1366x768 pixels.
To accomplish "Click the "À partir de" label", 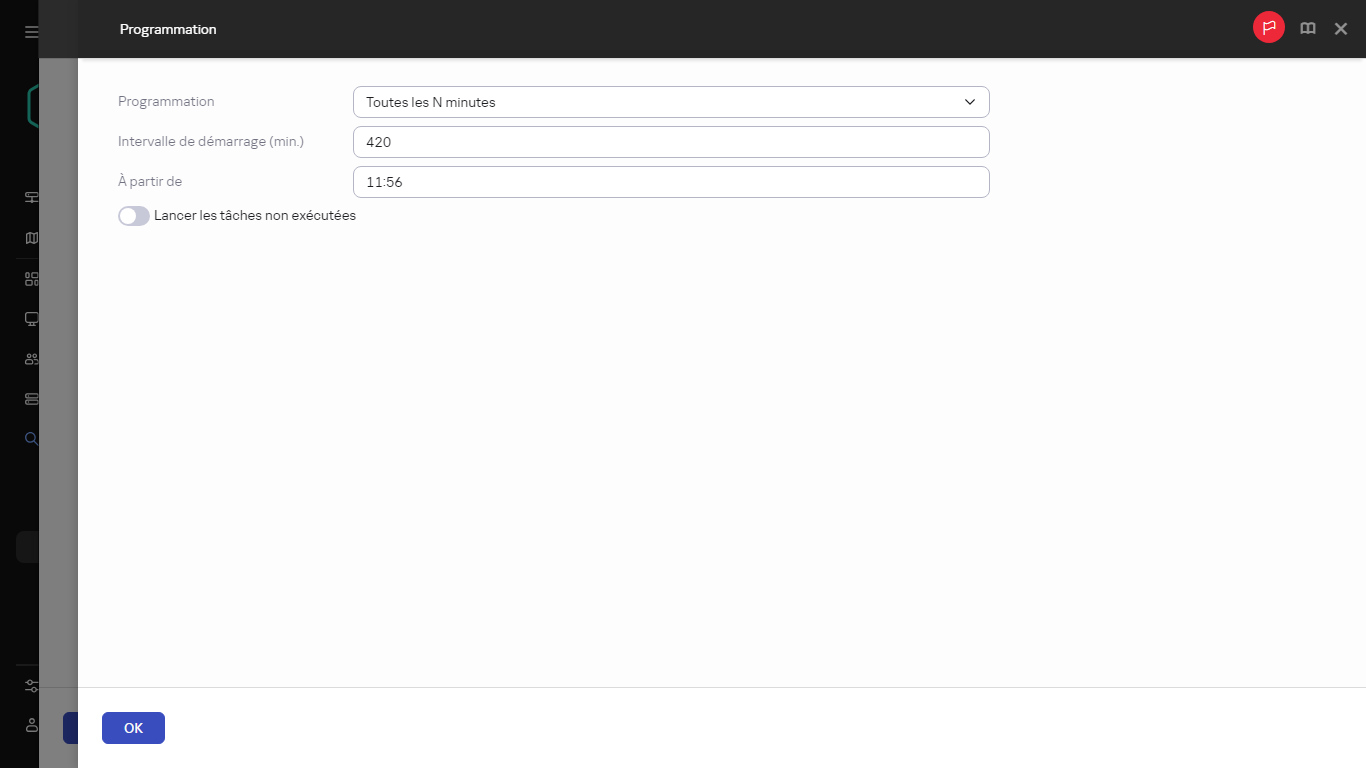I will coord(150,182).
